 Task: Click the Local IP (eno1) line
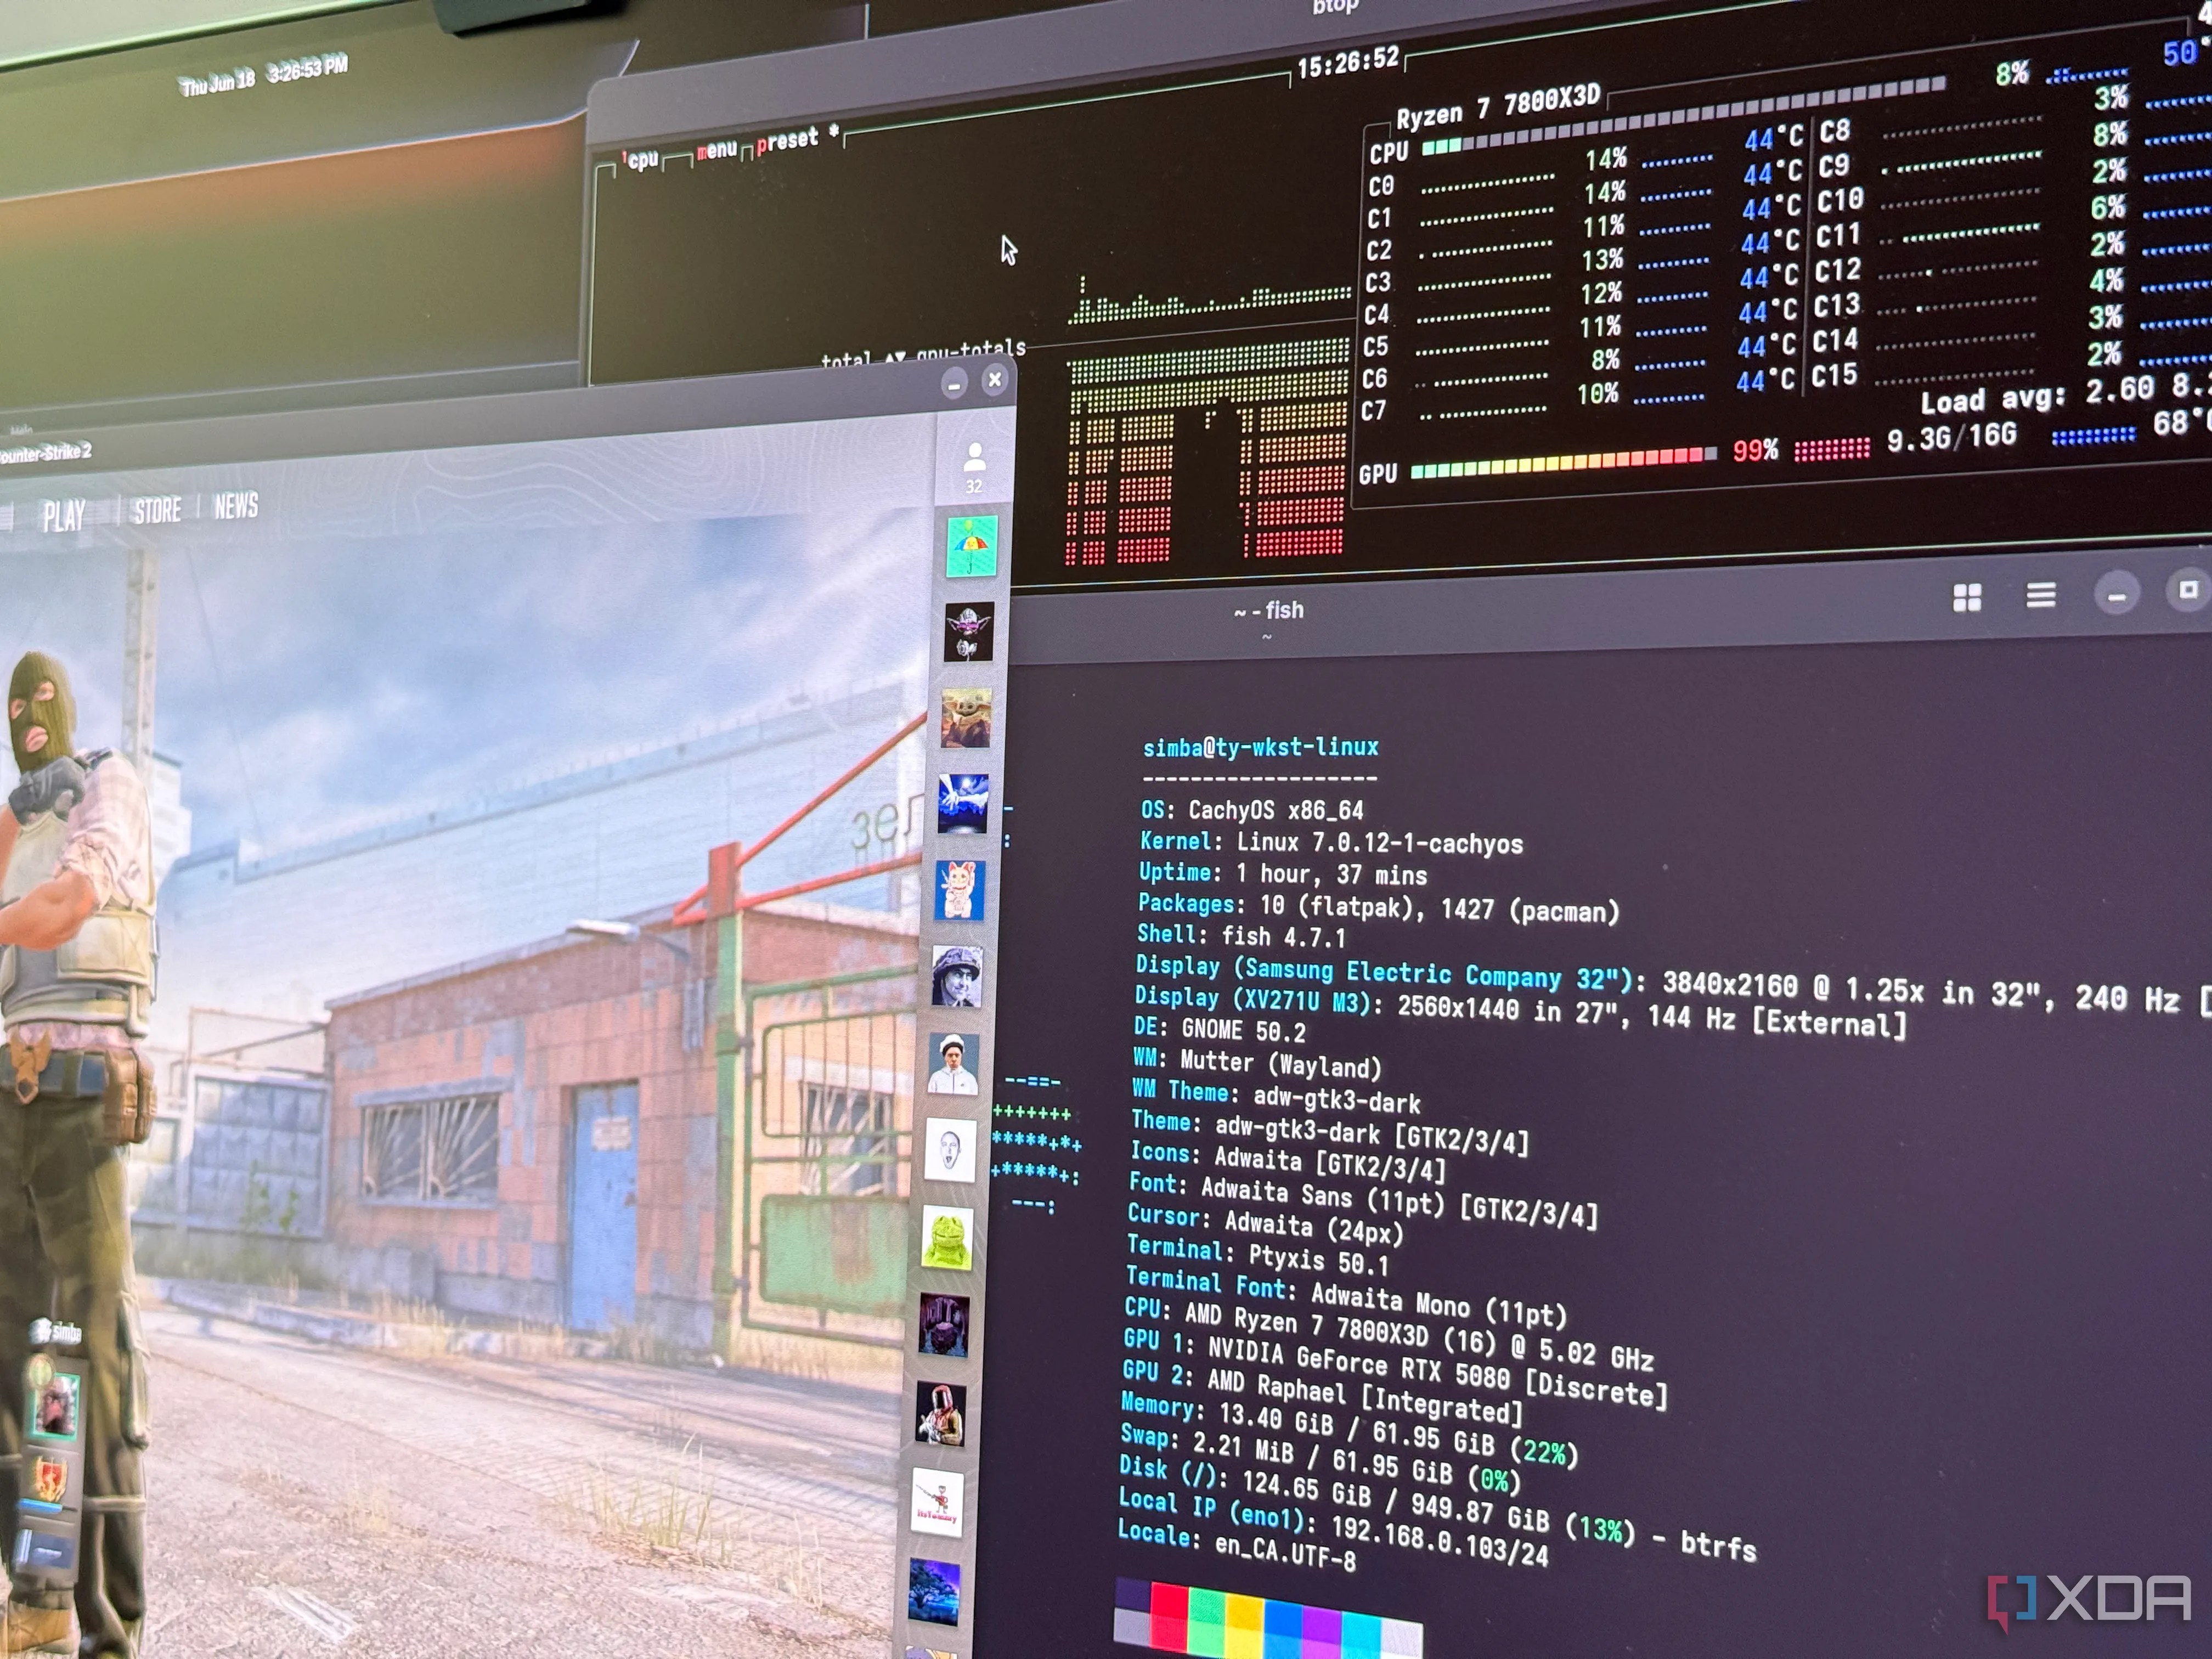[1333, 1526]
